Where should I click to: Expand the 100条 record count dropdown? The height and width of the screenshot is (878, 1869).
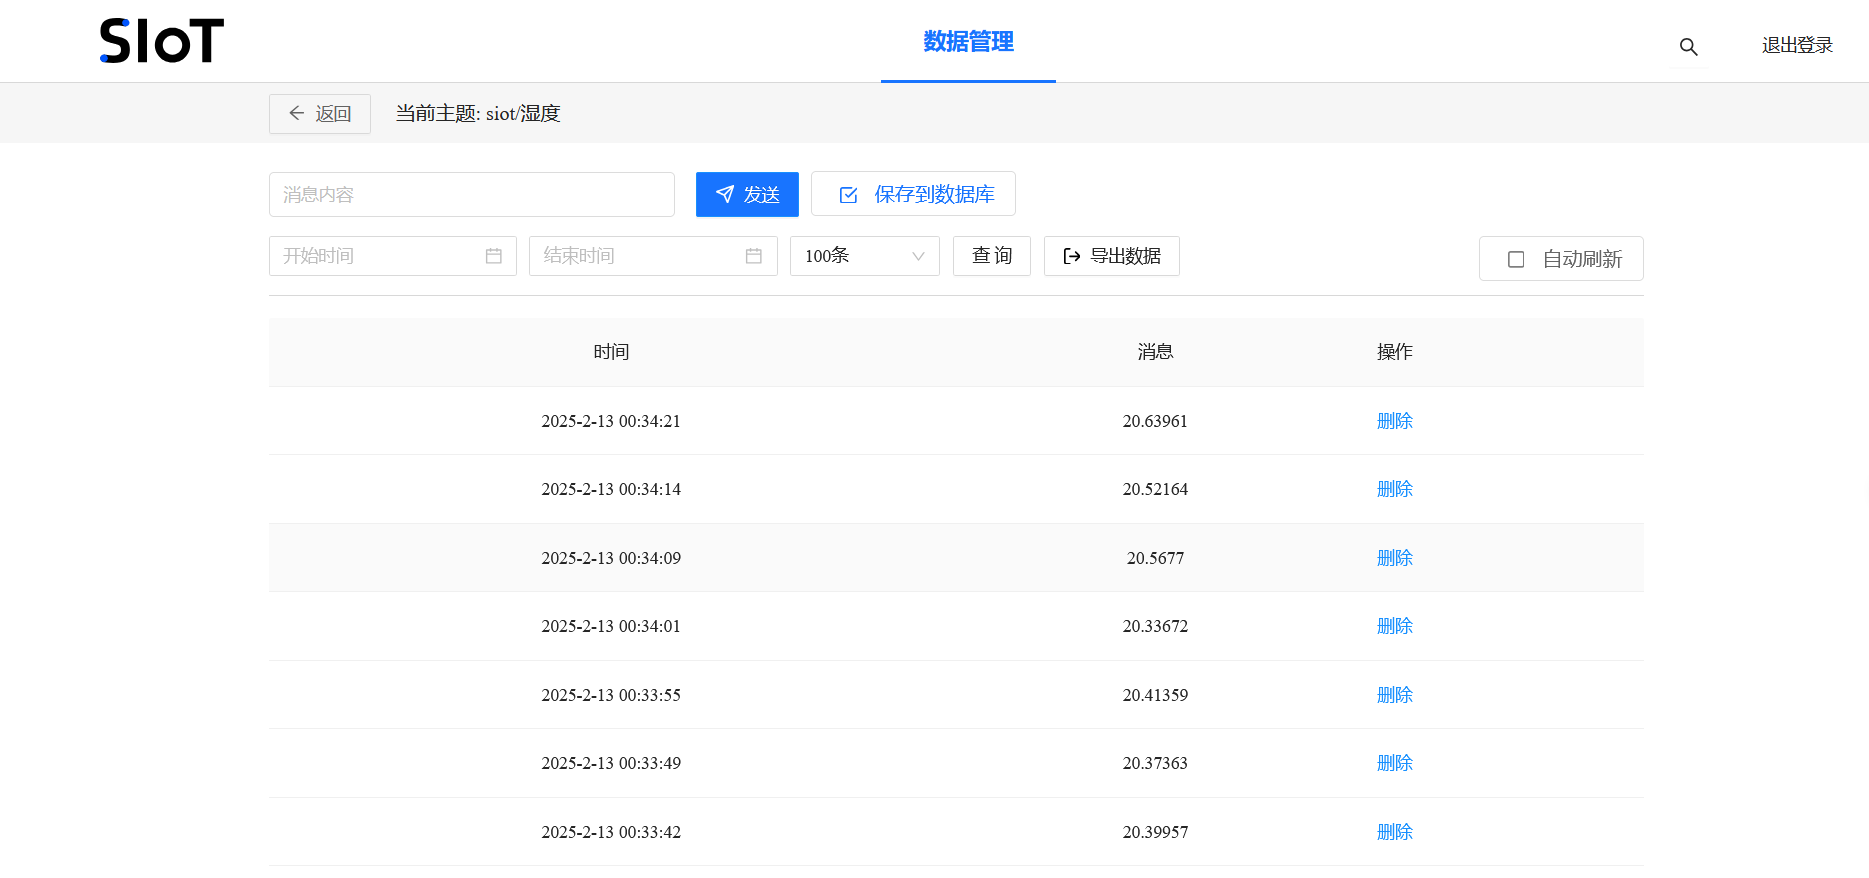click(865, 256)
